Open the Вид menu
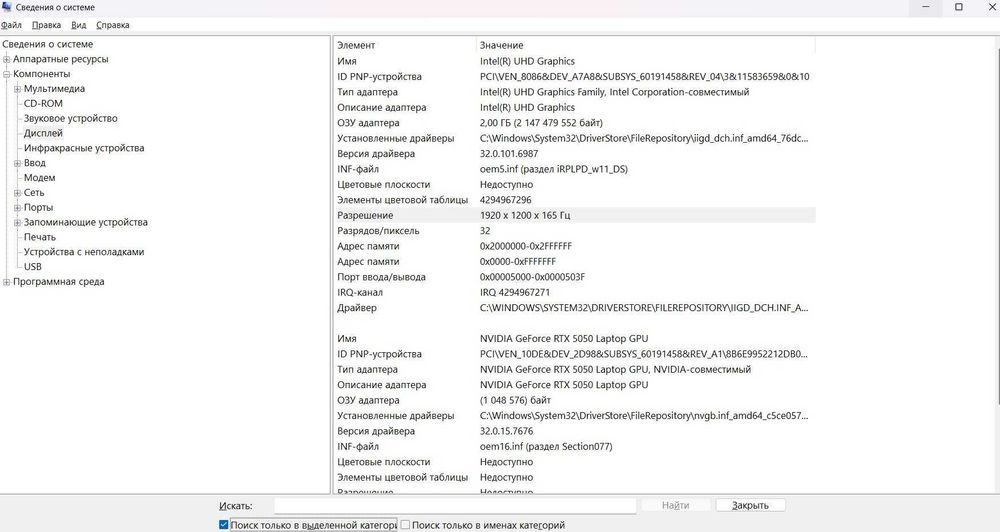The height and width of the screenshot is (532, 1000). pos(78,25)
